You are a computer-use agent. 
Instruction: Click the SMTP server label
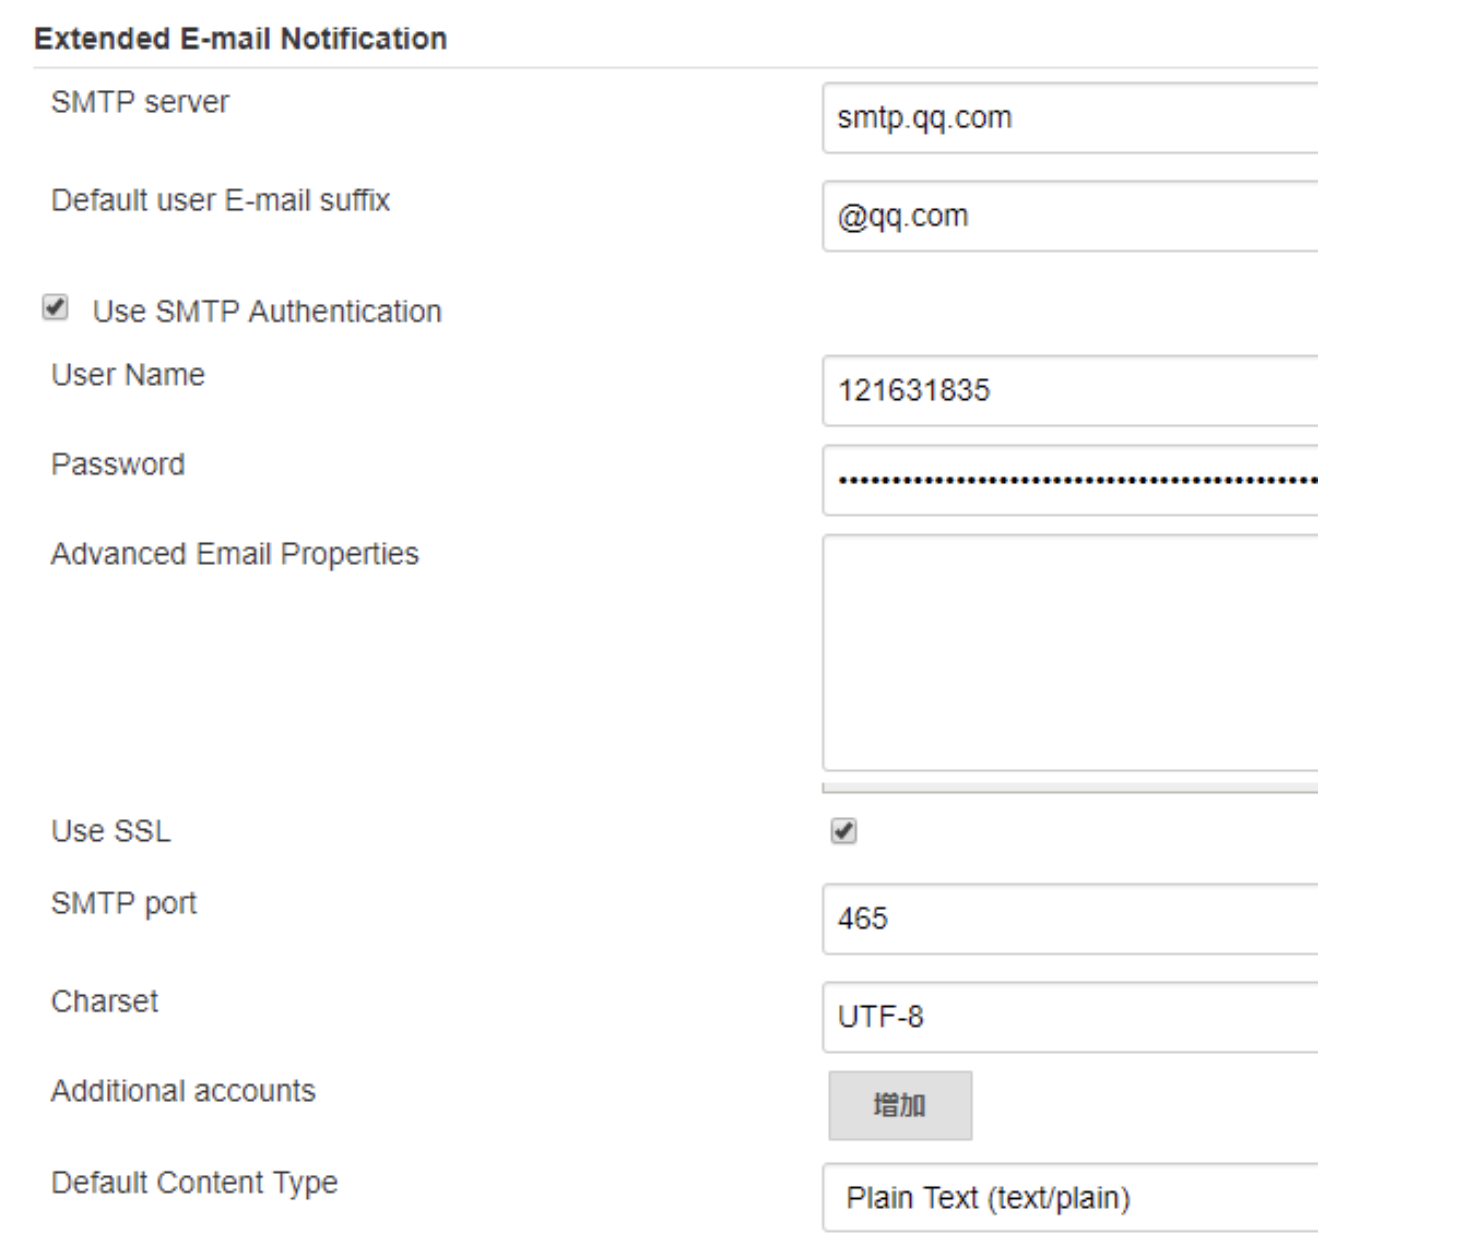(x=140, y=102)
